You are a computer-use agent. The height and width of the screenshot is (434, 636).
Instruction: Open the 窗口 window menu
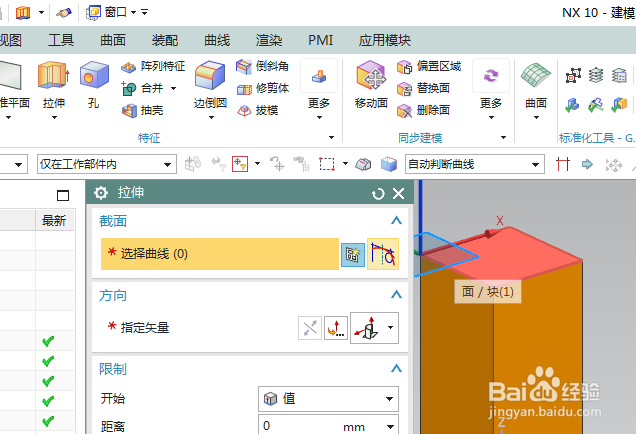point(112,12)
